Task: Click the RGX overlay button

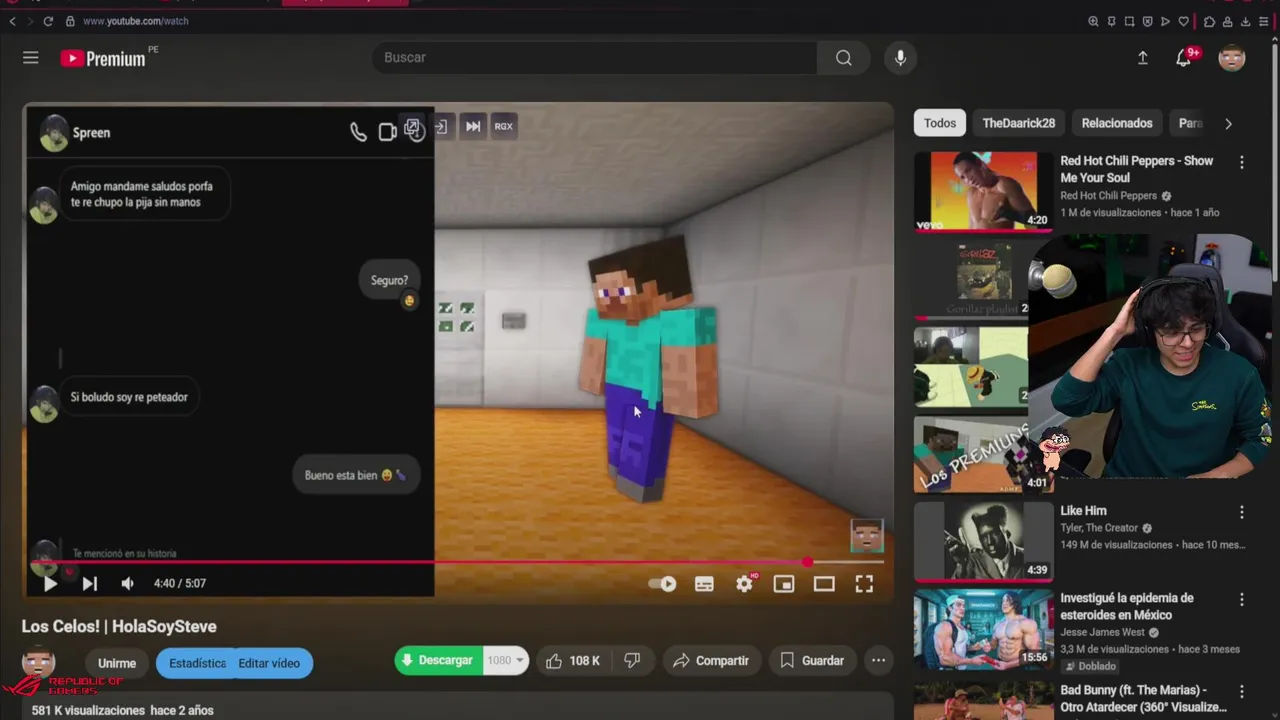Action: 503,126
